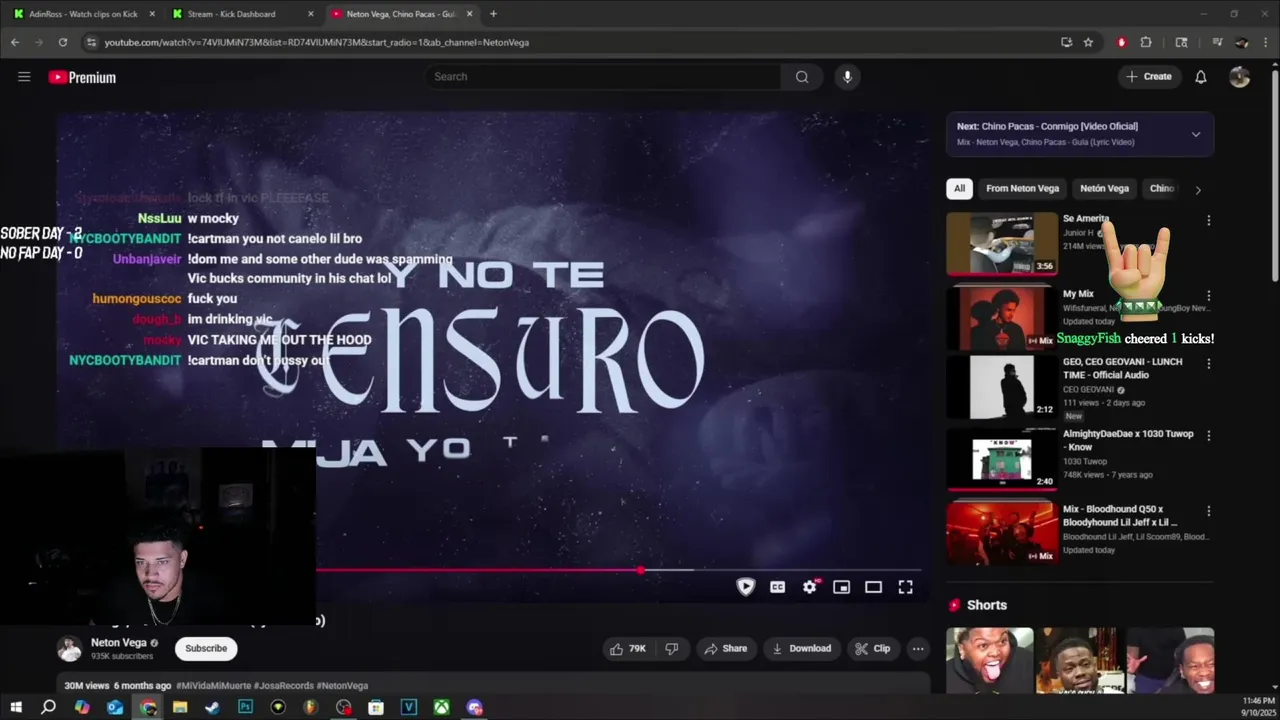
Task: Toggle subtitles with the CC button
Action: [x=777, y=587]
